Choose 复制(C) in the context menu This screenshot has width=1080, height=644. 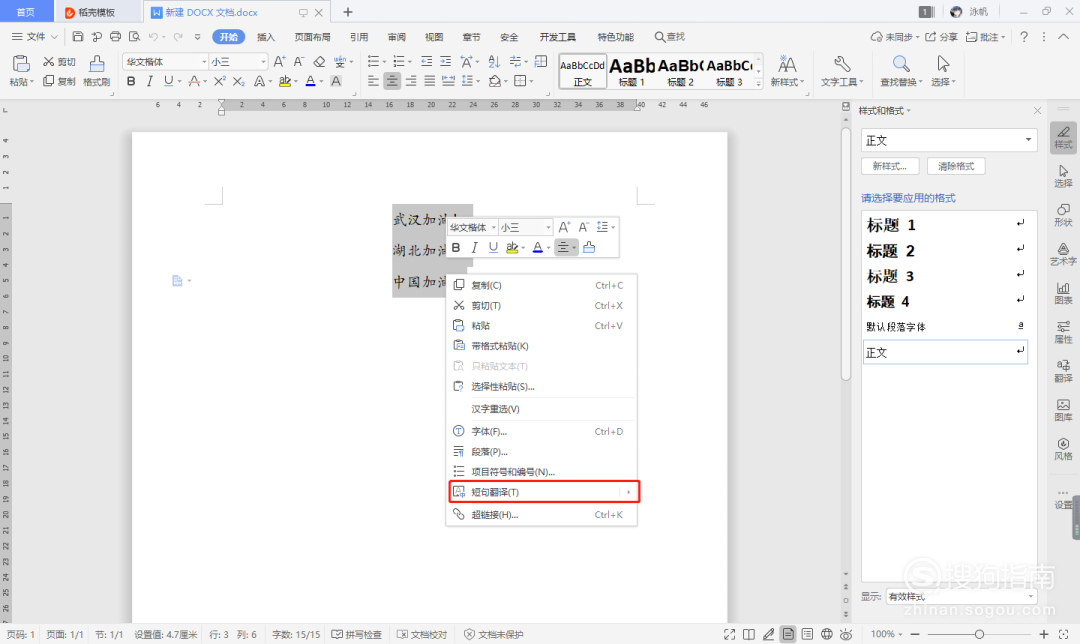point(541,285)
